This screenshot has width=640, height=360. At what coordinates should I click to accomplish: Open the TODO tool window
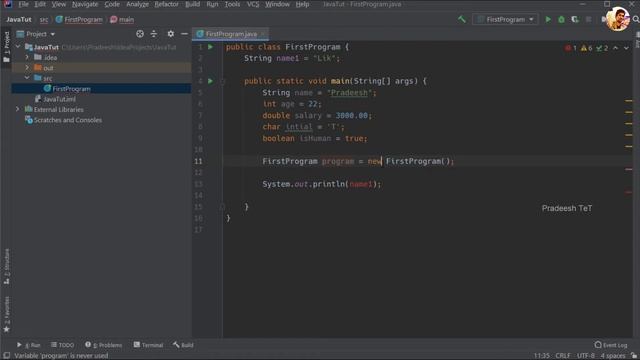[62, 345]
